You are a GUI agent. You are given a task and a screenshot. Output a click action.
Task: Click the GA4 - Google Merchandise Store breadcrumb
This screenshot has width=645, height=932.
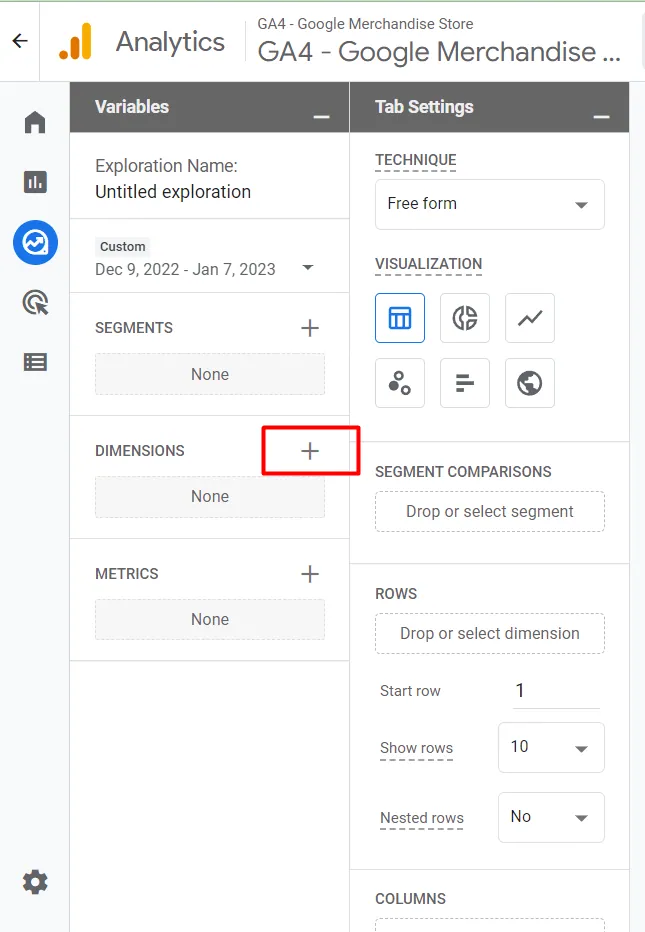pos(365,24)
